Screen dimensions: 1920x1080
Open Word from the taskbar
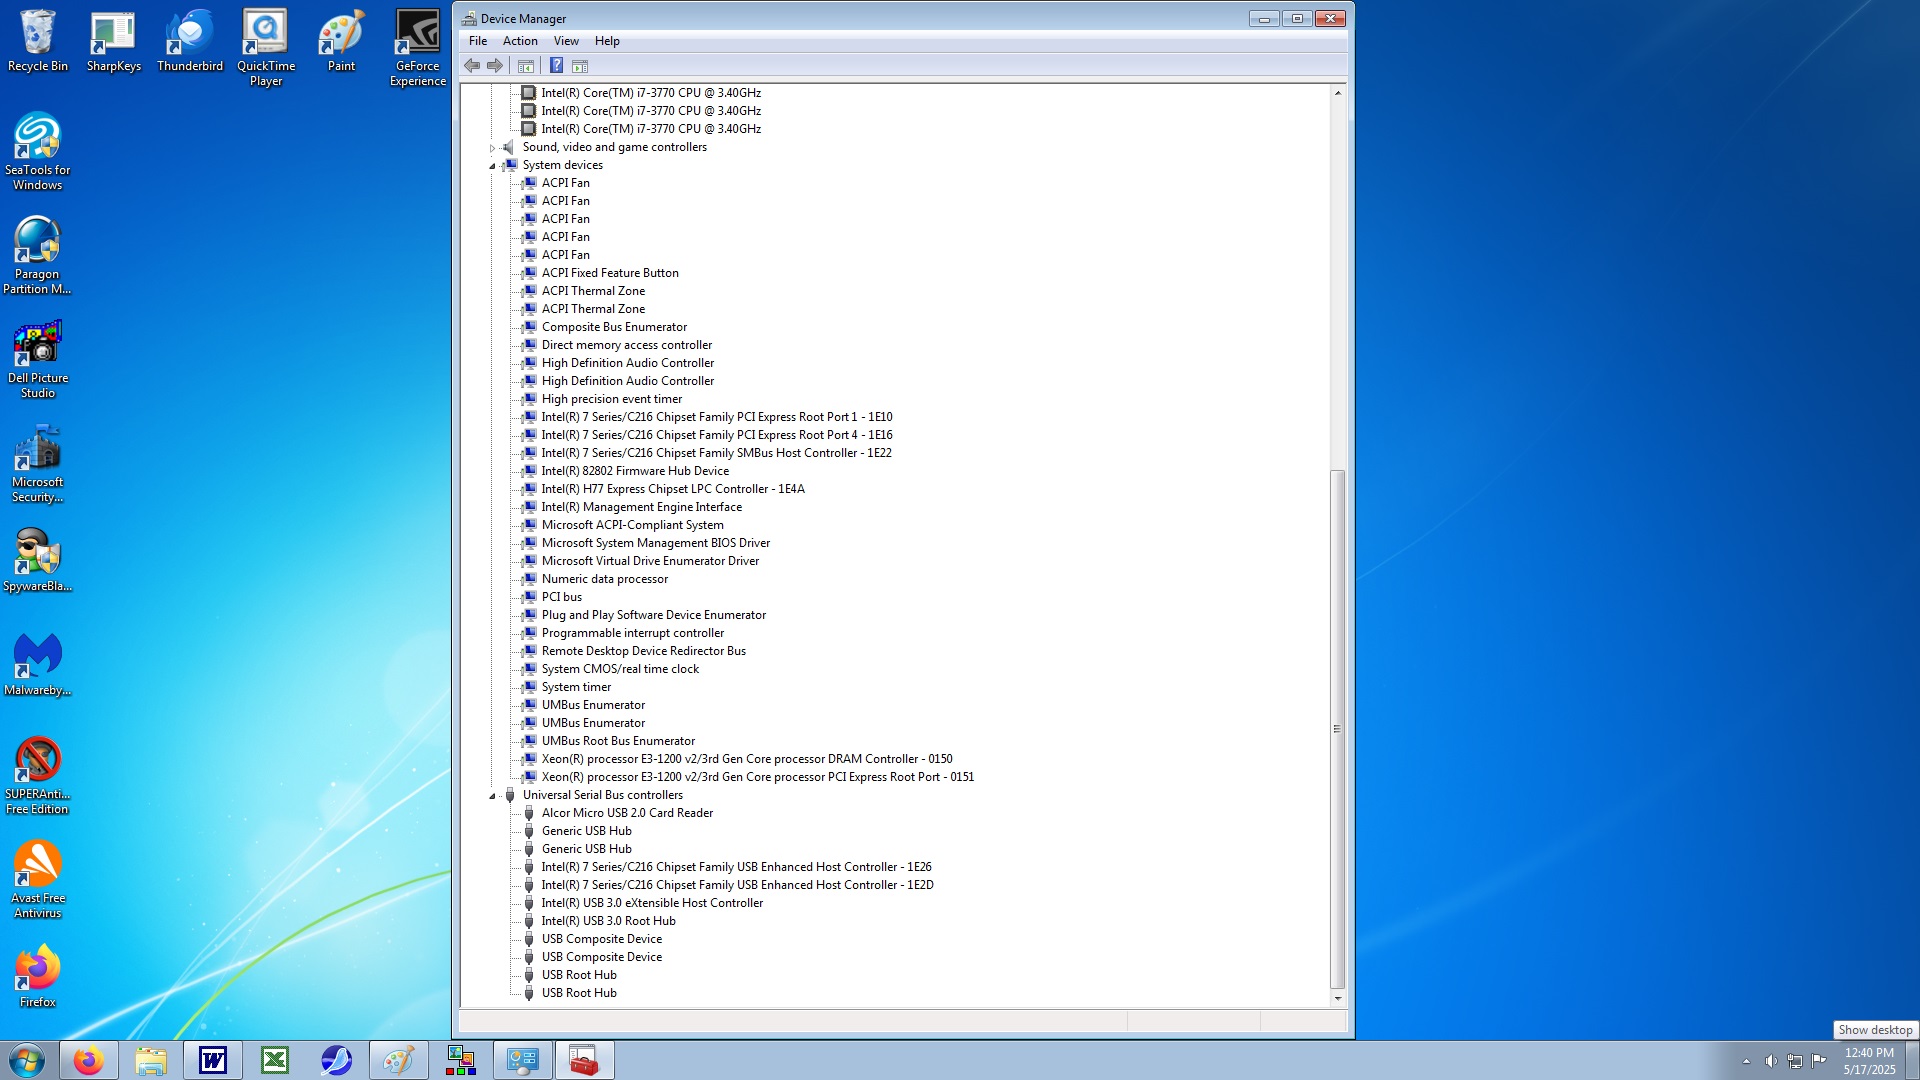pos(213,1060)
